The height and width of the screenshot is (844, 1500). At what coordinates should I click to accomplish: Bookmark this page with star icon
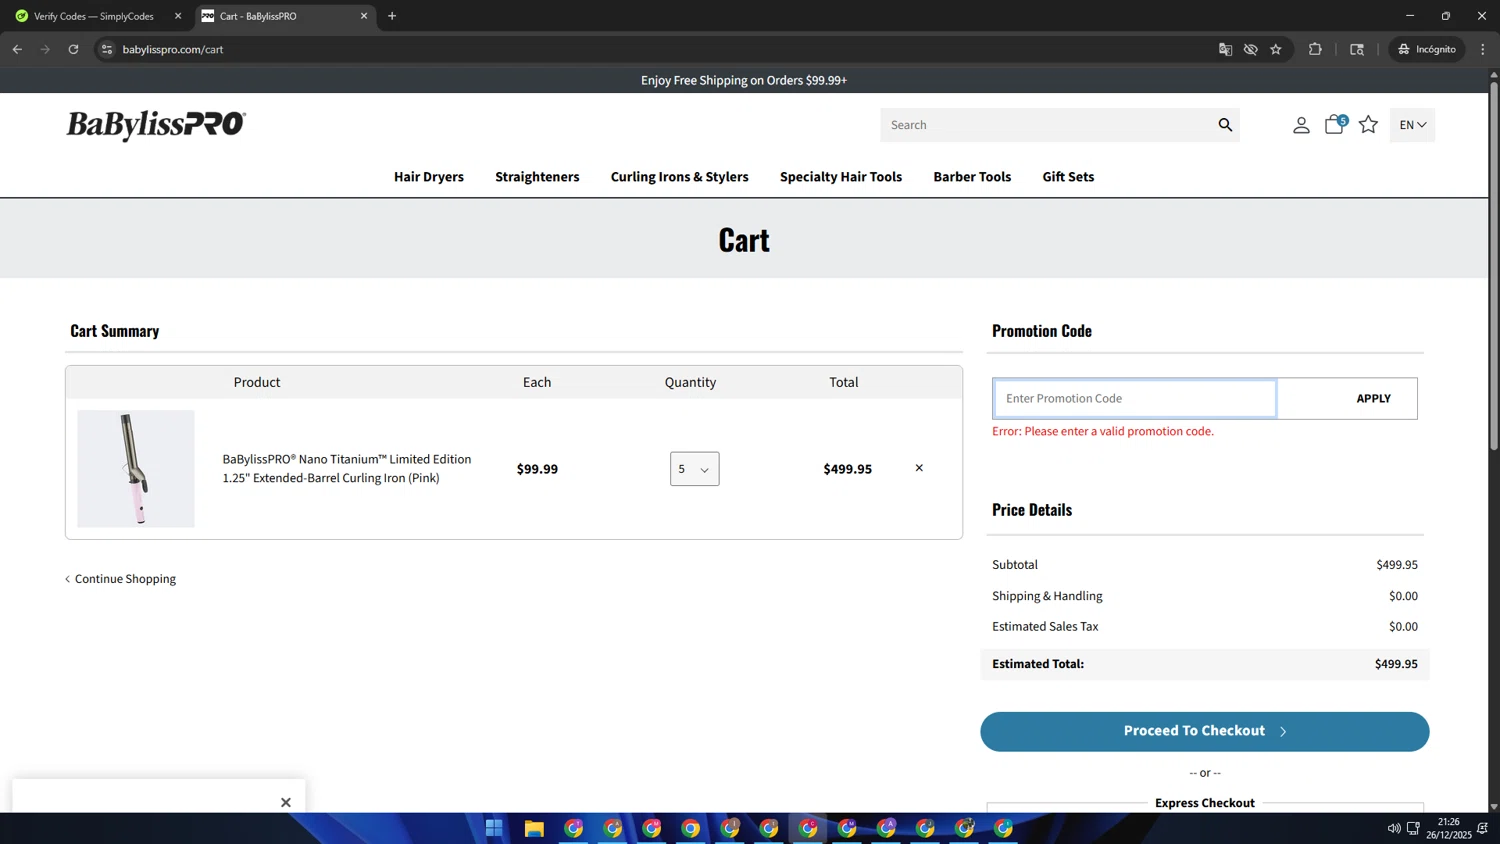1276,49
